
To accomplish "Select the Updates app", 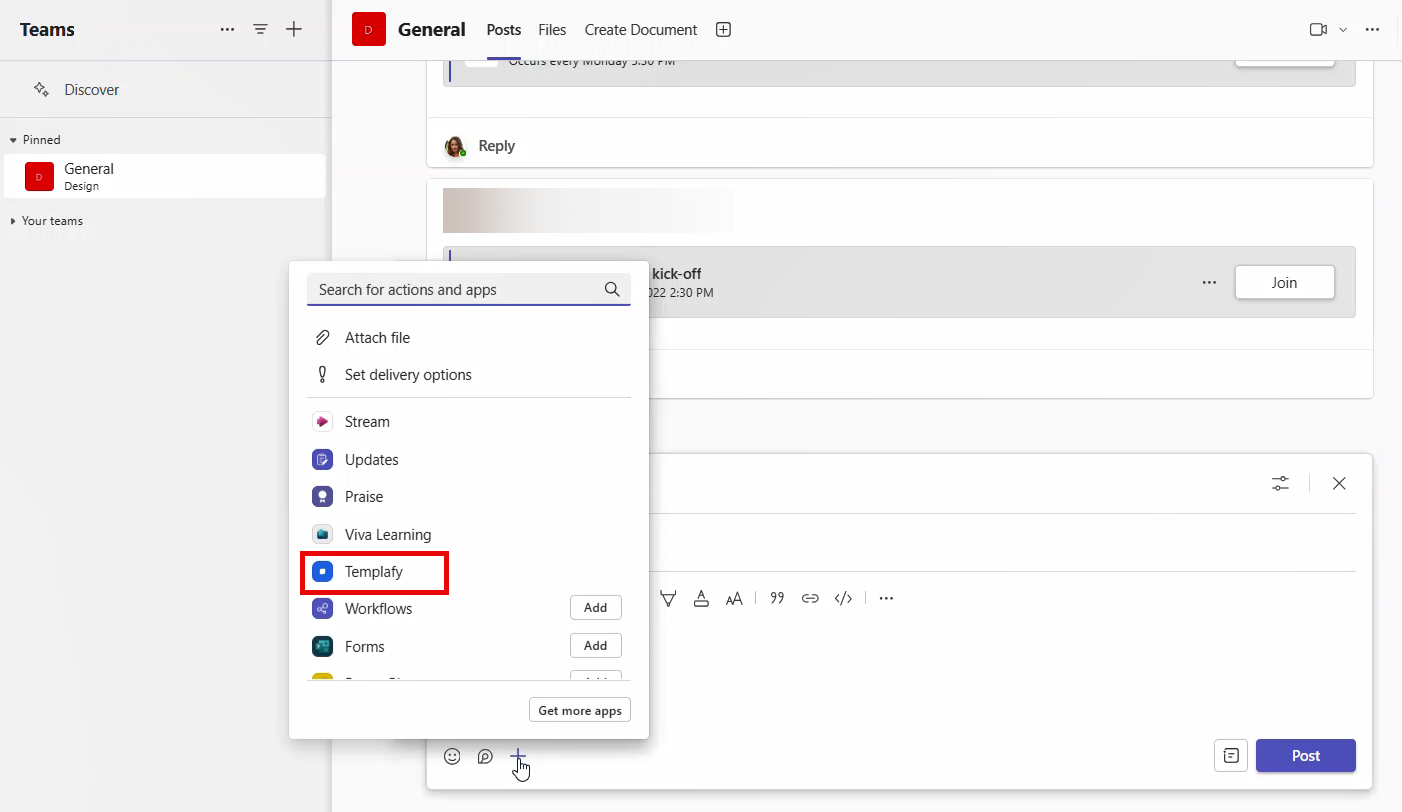I will 370,459.
